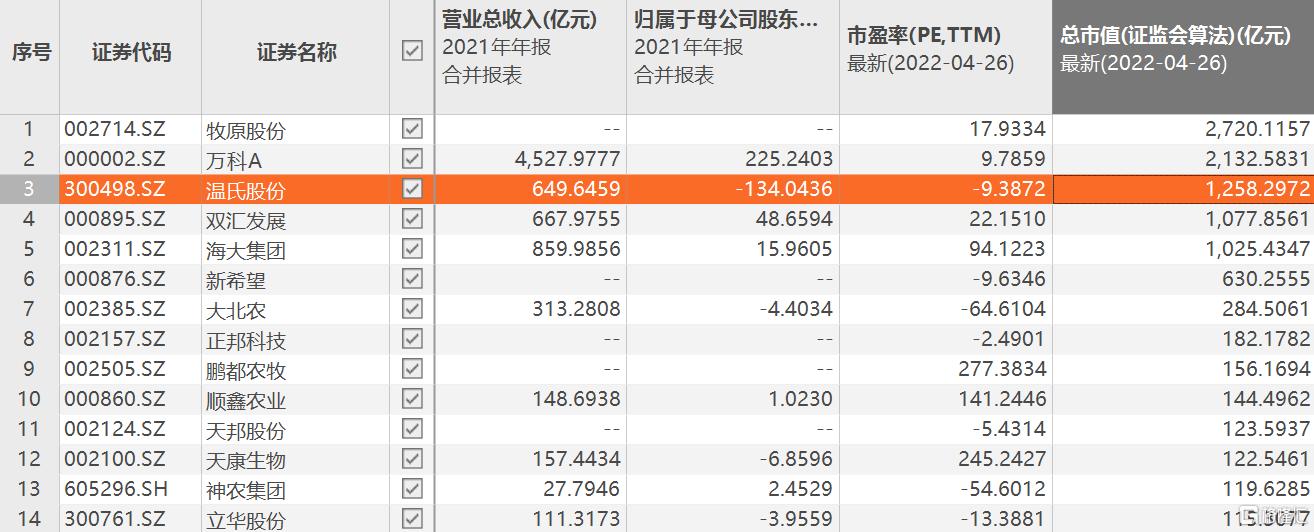Select revenue cell 649.6459
This screenshot has height=532, width=1314.
tap(577, 189)
